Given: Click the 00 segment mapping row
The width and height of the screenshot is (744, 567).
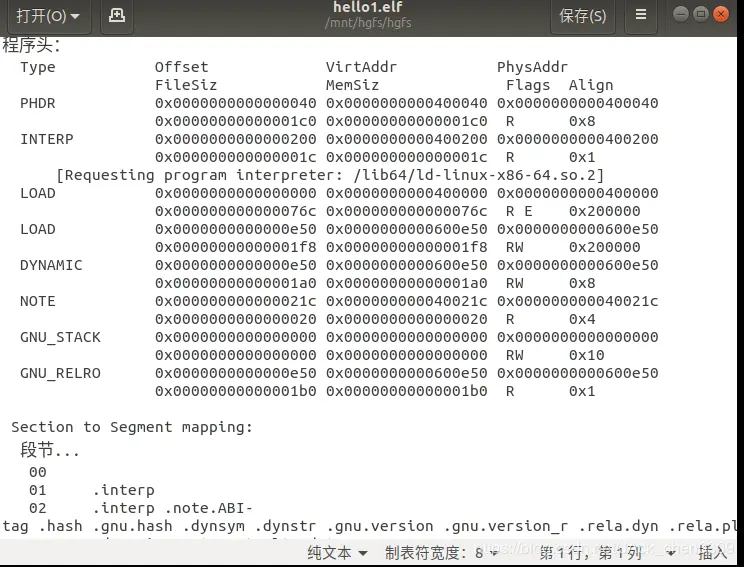Looking at the screenshot, I should (x=37, y=473).
